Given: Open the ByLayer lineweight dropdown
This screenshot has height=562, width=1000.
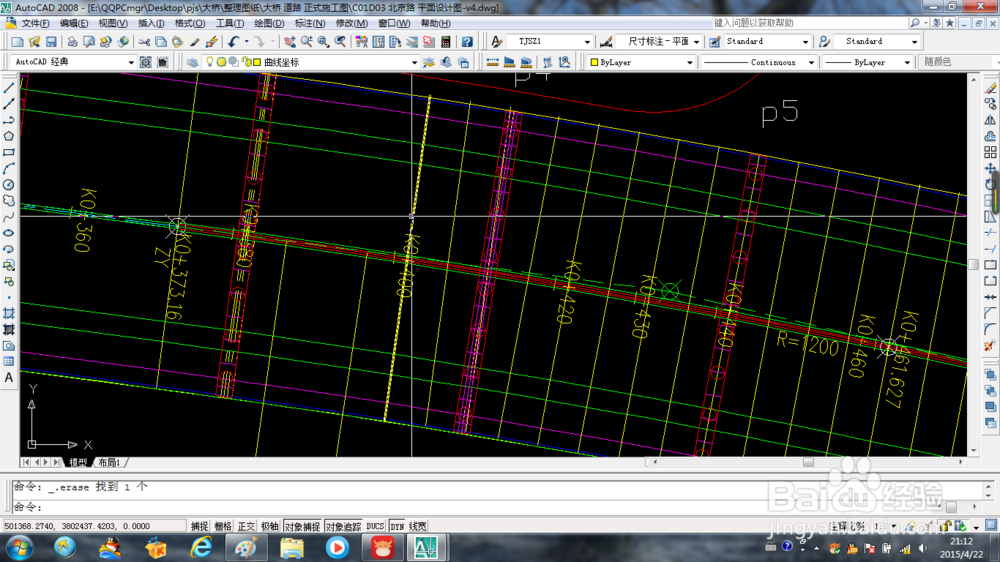Looking at the screenshot, I should [907, 62].
